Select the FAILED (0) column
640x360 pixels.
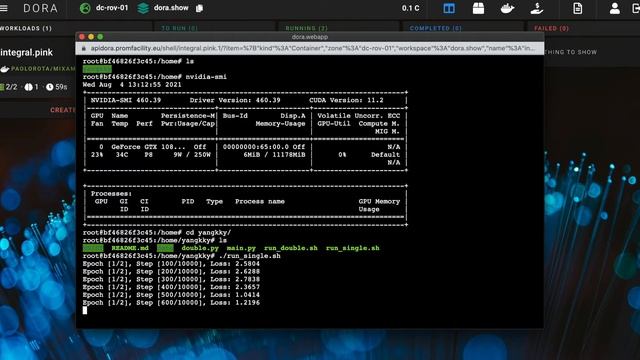pyautogui.click(x=551, y=28)
